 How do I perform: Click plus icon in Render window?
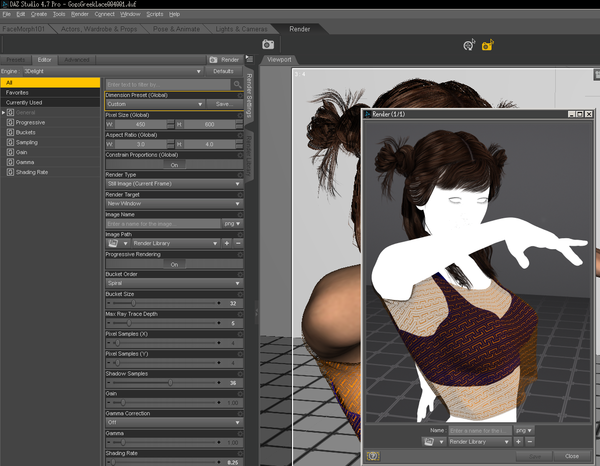(x=518, y=442)
